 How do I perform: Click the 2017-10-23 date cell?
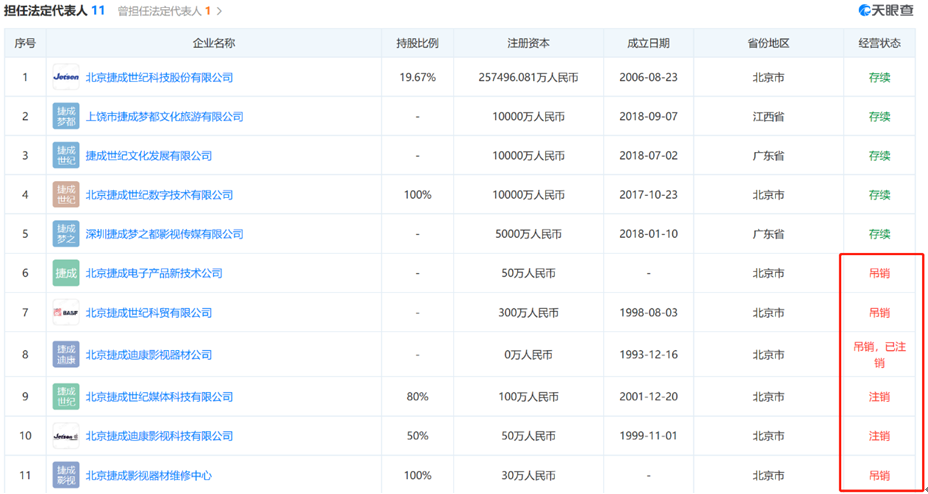[x=649, y=195]
